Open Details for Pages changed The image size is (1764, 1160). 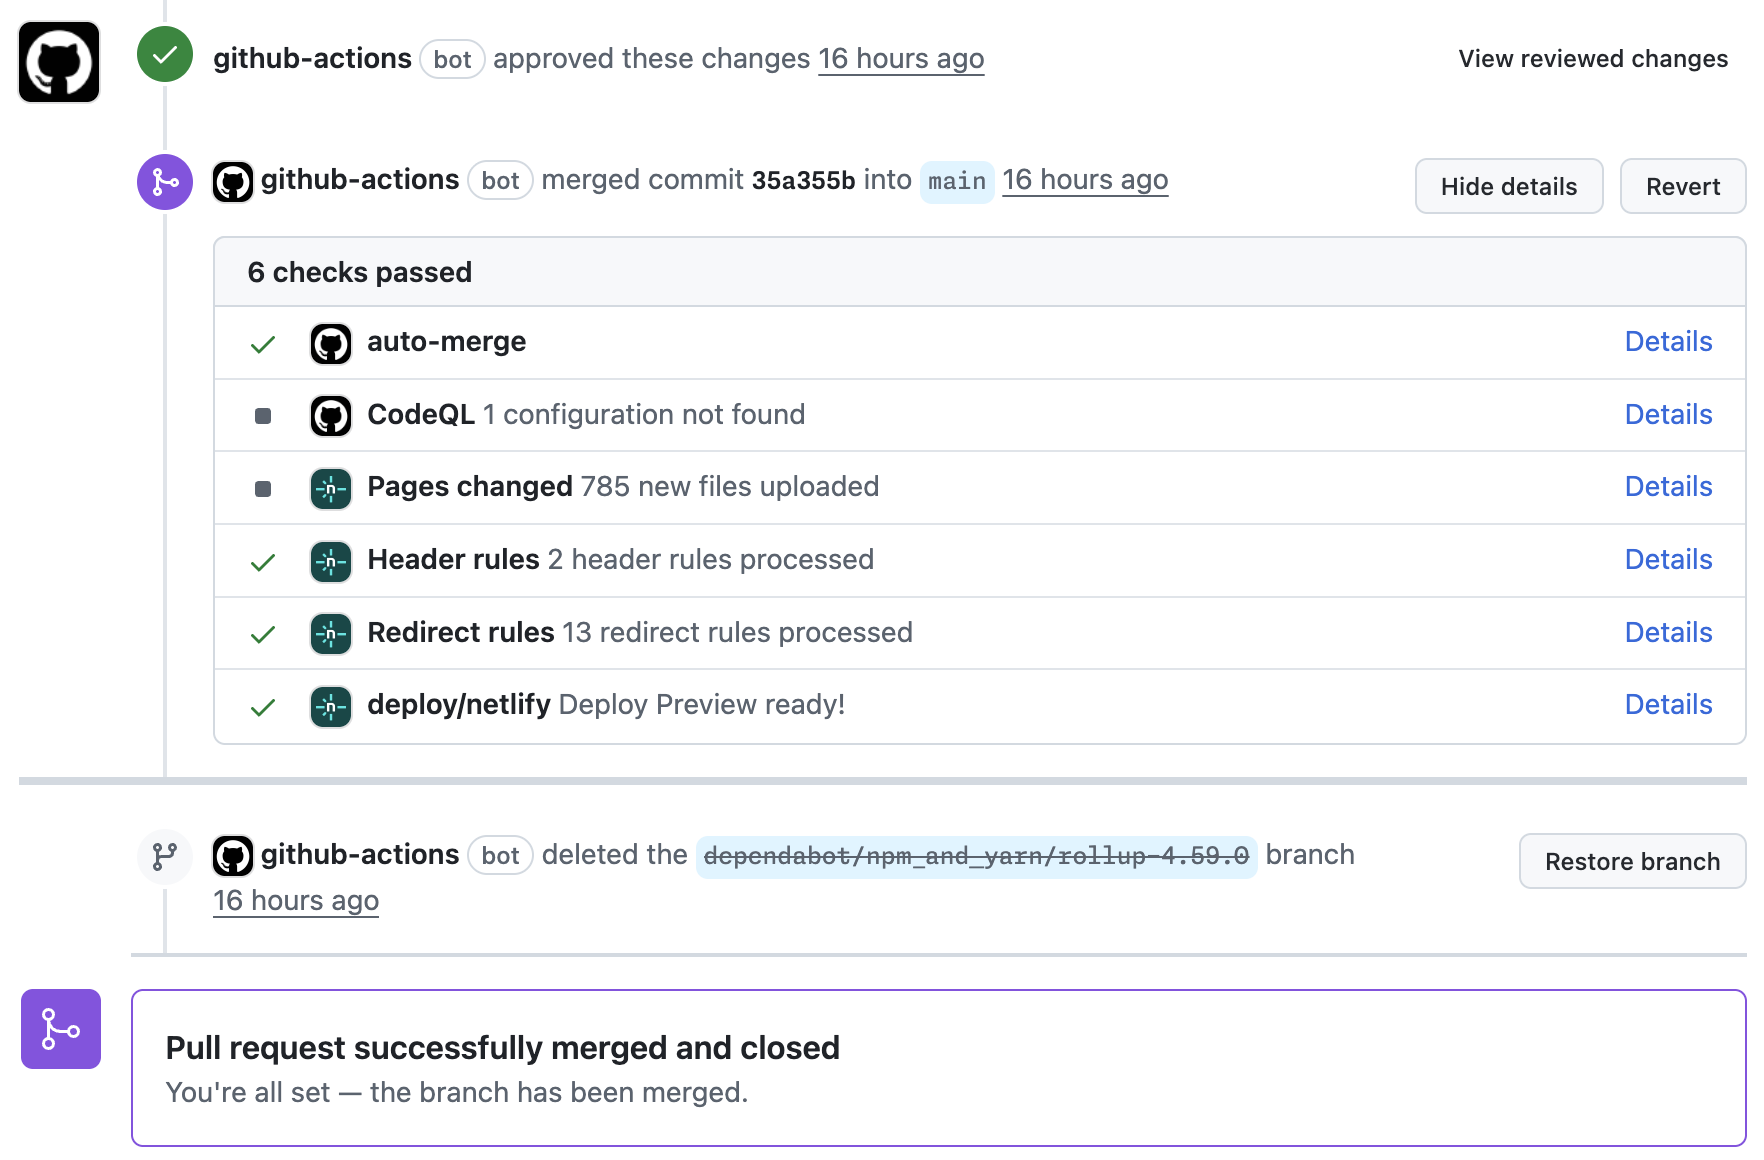(x=1668, y=487)
